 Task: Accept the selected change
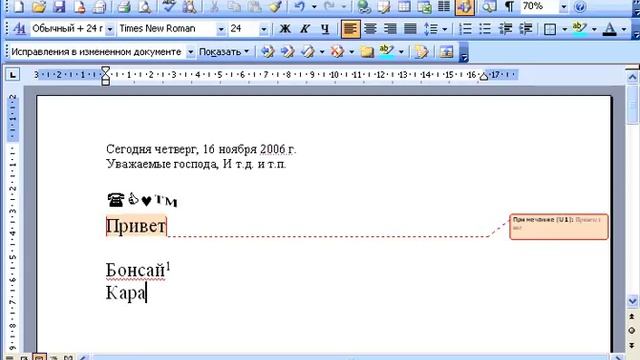coord(308,51)
